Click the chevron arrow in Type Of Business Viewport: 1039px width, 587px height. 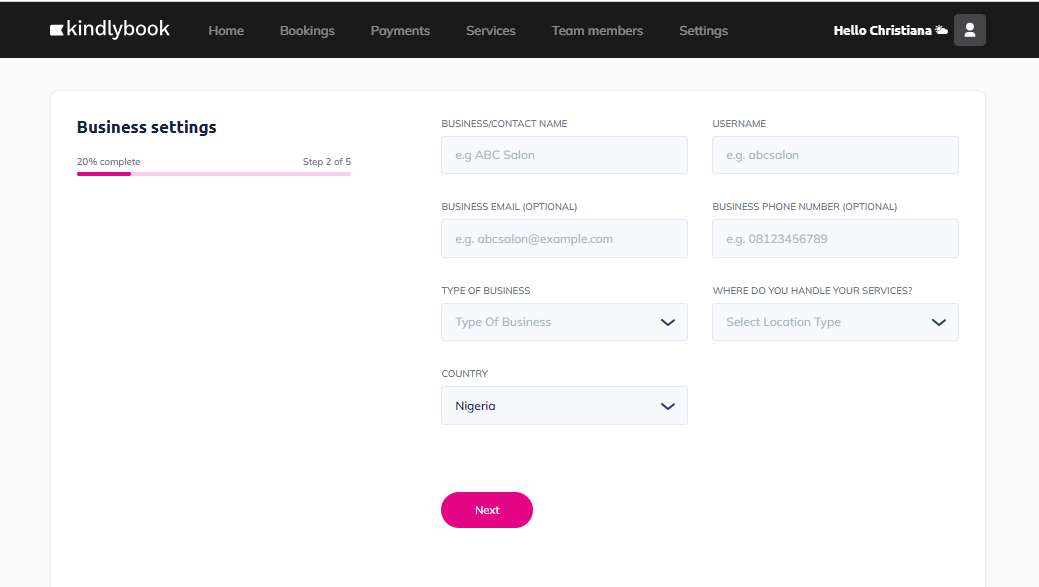[x=667, y=323]
